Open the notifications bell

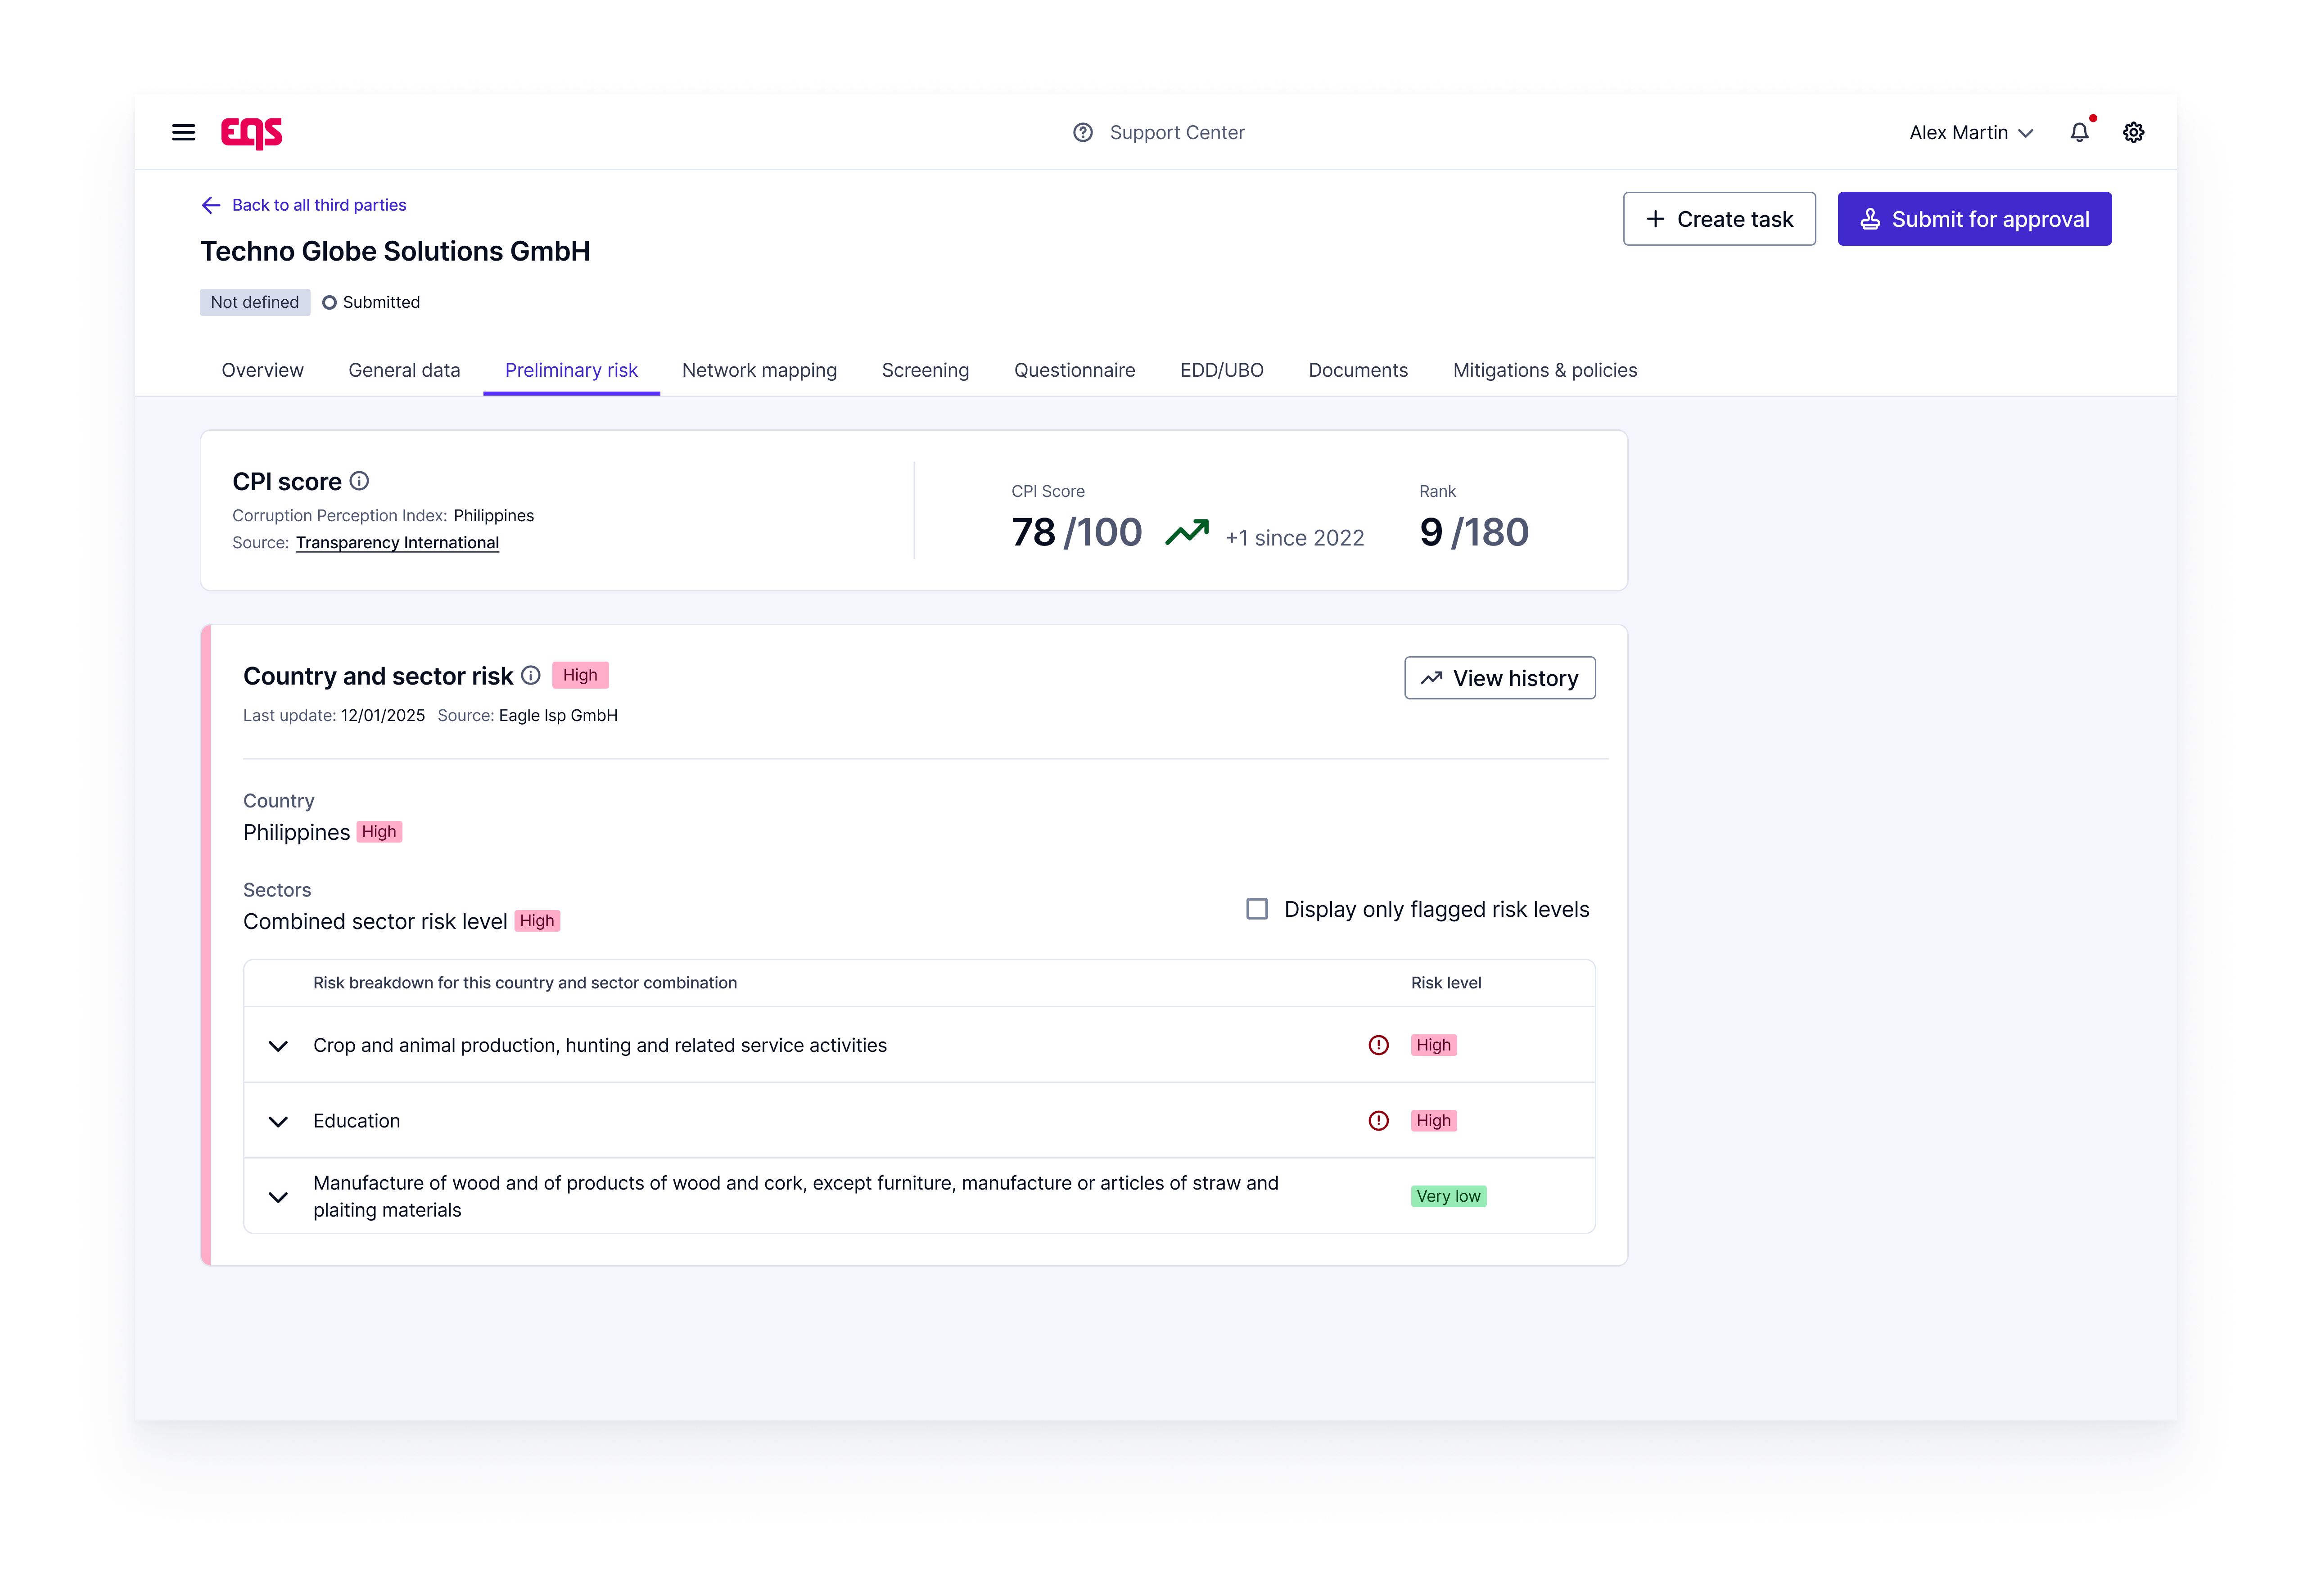point(2080,131)
